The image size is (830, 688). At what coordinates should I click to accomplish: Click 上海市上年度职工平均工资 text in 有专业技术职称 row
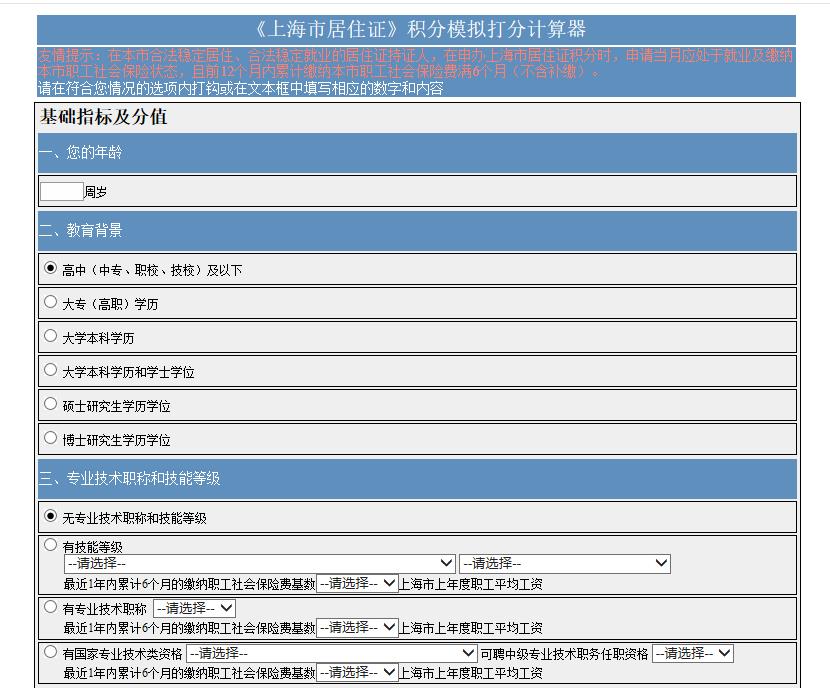click(471, 629)
